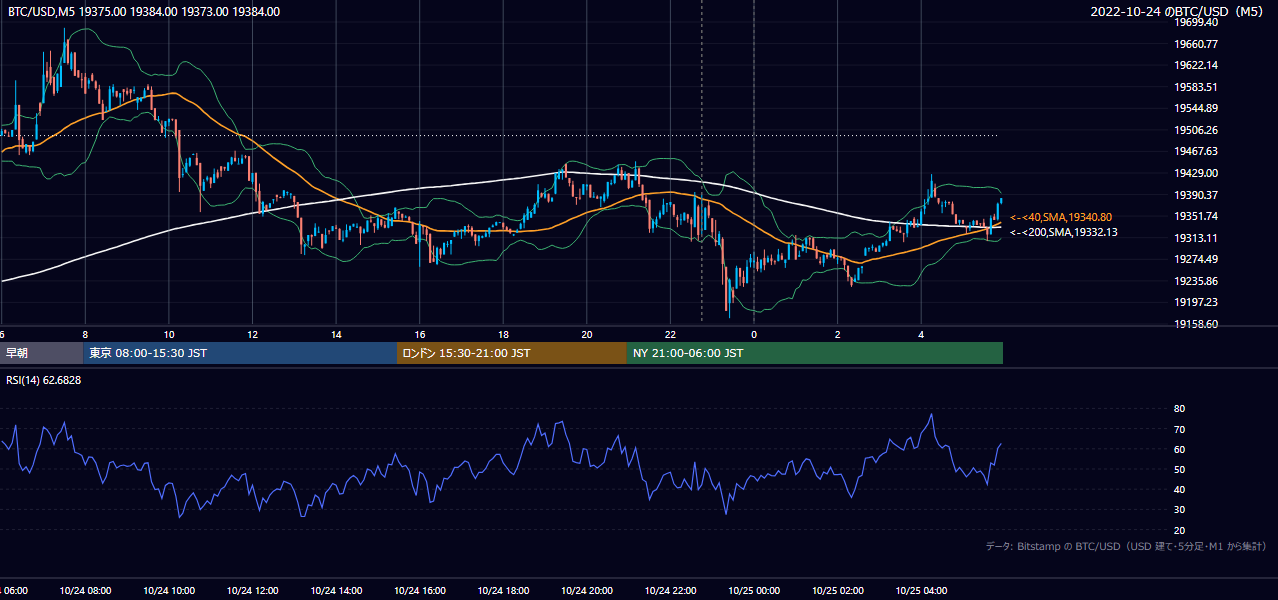Click the 10/25 00:00 date axis label
1278x600 pixels.
click(x=754, y=591)
